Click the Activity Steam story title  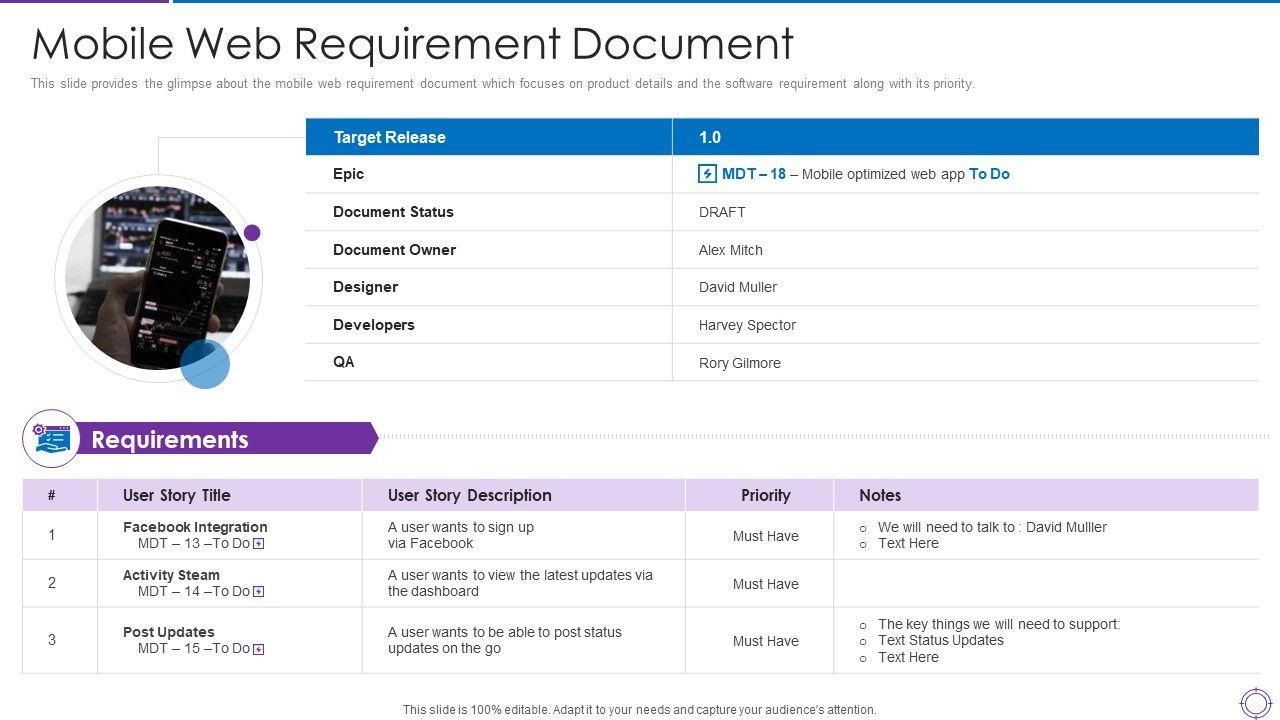[171, 575]
